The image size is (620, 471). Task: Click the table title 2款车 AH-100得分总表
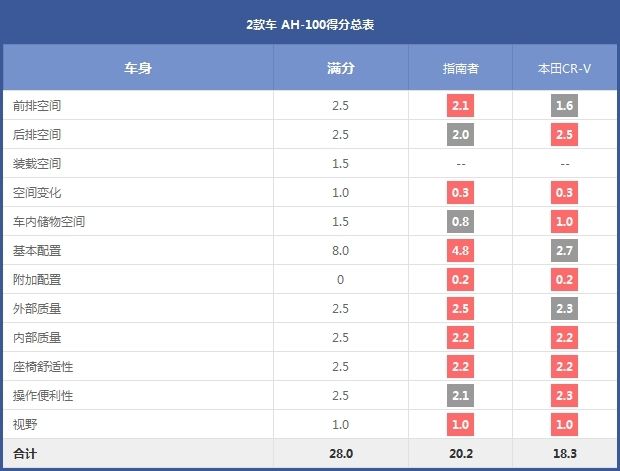[310, 25]
